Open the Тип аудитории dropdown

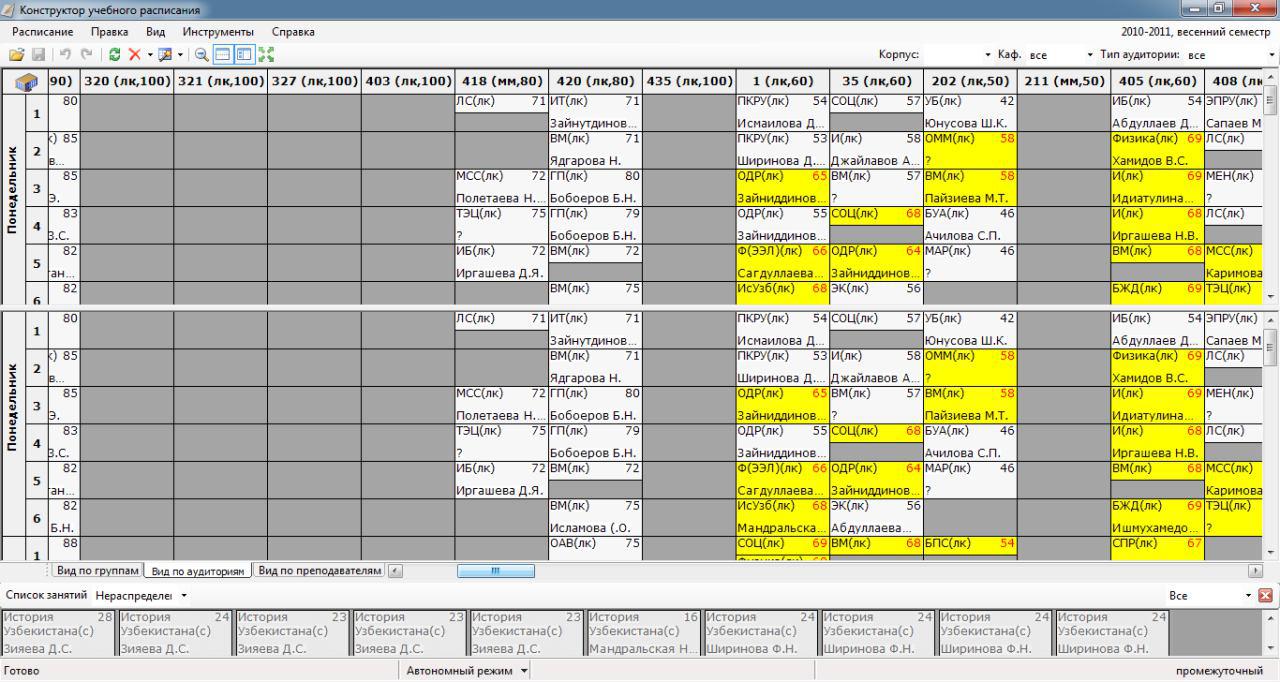[1271, 55]
